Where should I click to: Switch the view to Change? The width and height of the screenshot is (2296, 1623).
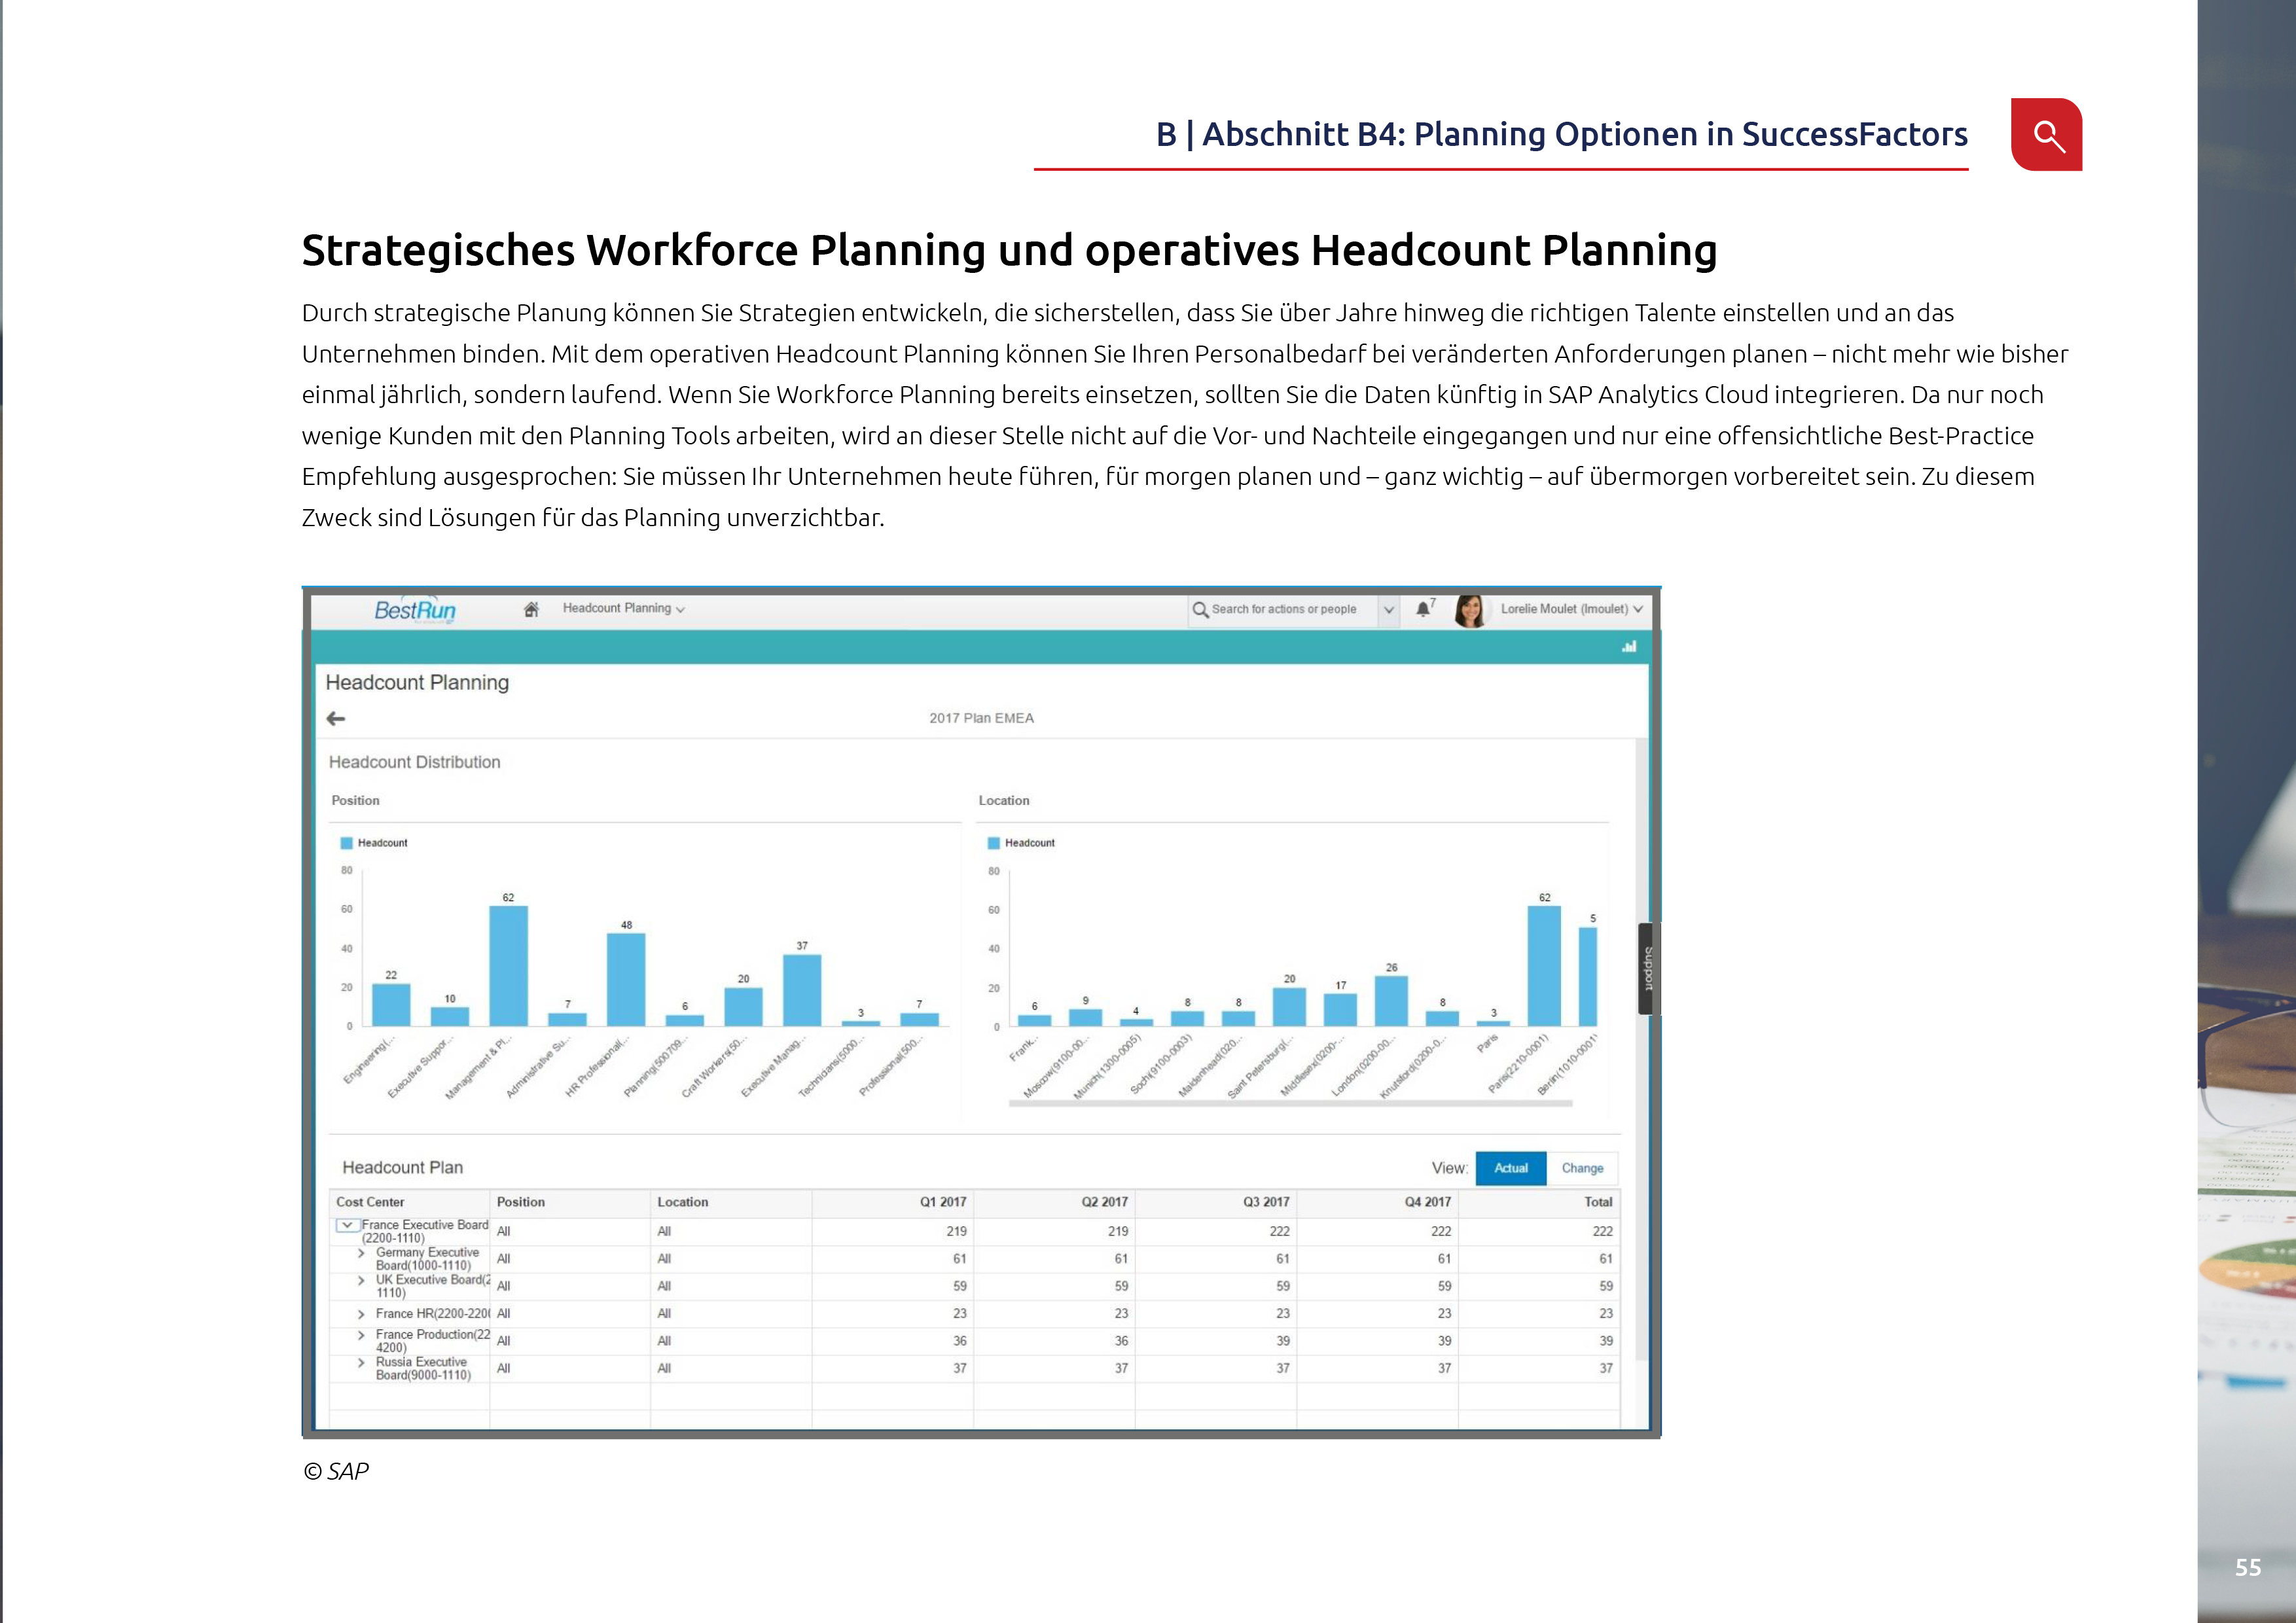pyautogui.click(x=1582, y=1168)
